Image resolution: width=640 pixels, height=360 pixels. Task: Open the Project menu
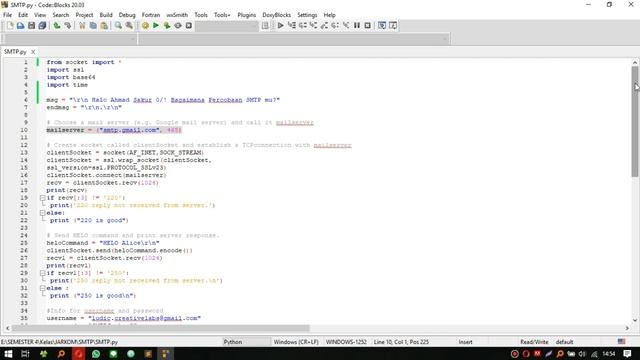[x=84, y=15]
